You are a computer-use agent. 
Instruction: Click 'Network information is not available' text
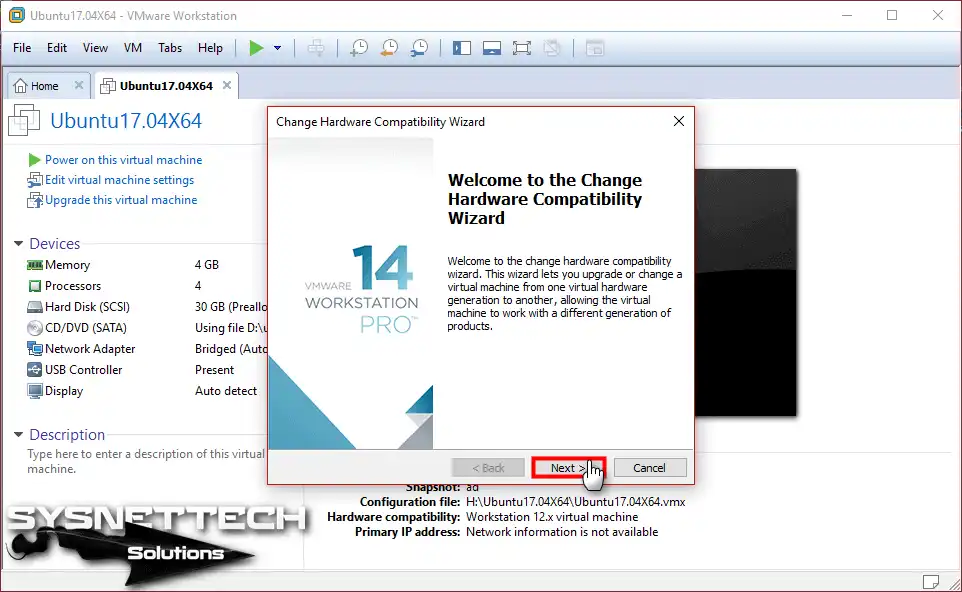(x=562, y=532)
